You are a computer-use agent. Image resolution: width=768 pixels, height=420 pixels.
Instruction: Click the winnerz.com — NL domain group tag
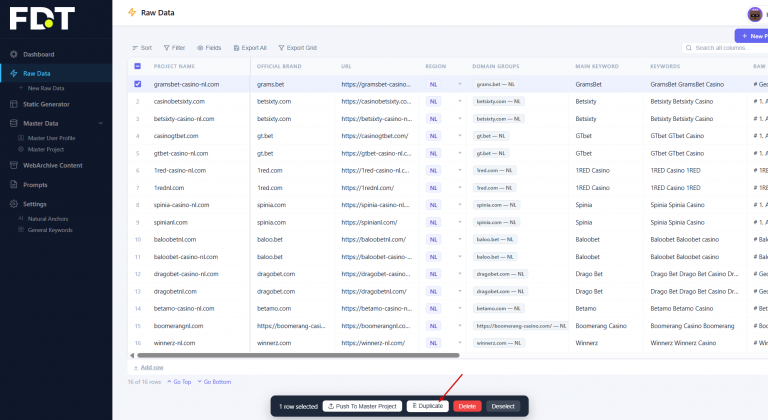coord(499,343)
